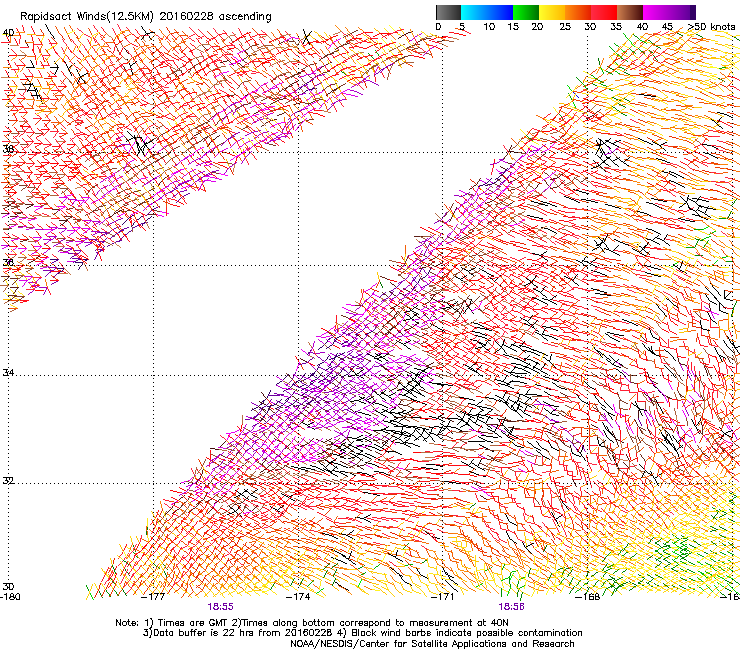This screenshot has width=740, height=650.
Task: Click the orange 25-30 knots legend swatch
Action: [x=578, y=12]
